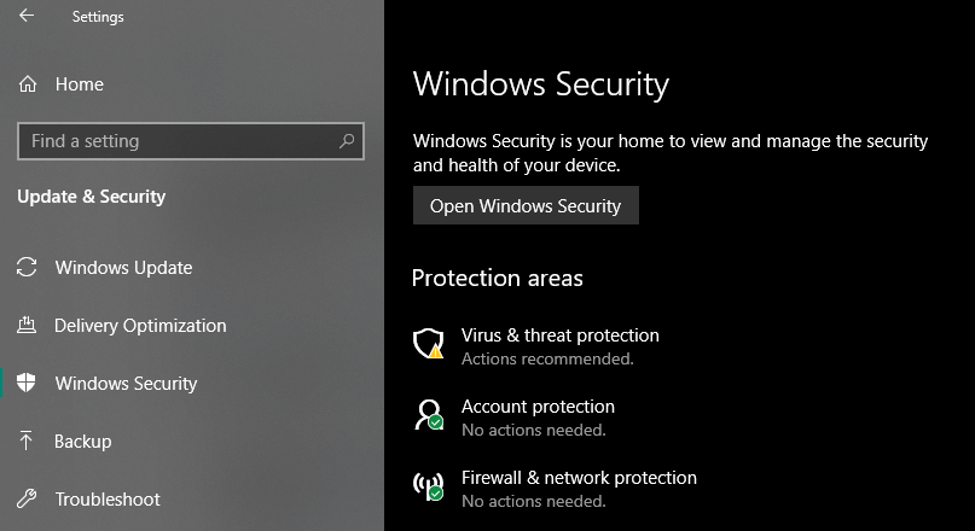Open Account protection text link
This screenshot has height=531, width=975.
[x=538, y=406]
